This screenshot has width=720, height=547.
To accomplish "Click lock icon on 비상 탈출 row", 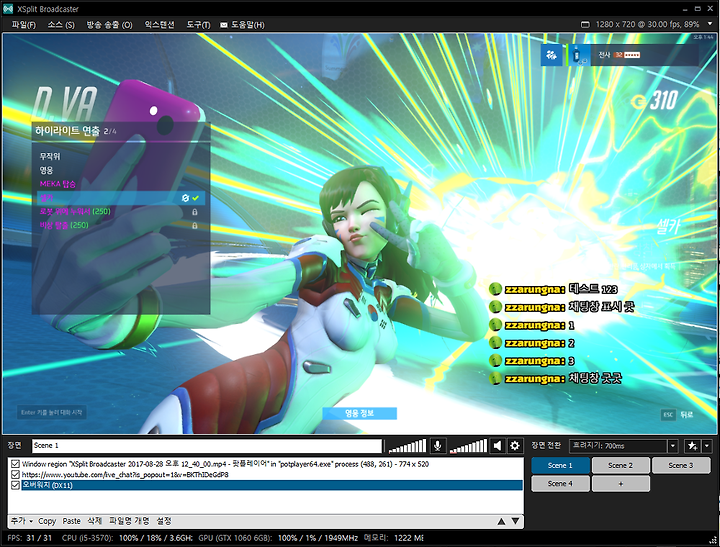I will coord(195,226).
